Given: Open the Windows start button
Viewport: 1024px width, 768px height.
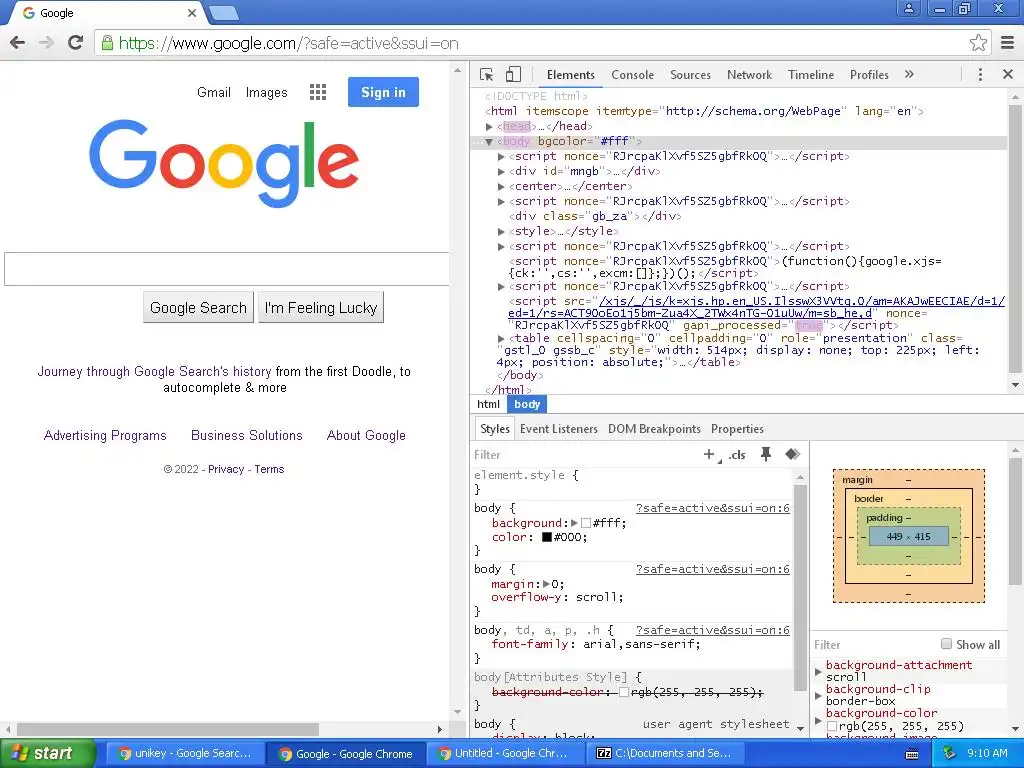Looking at the screenshot, I should pyautogui.click(x=48, y=753).
